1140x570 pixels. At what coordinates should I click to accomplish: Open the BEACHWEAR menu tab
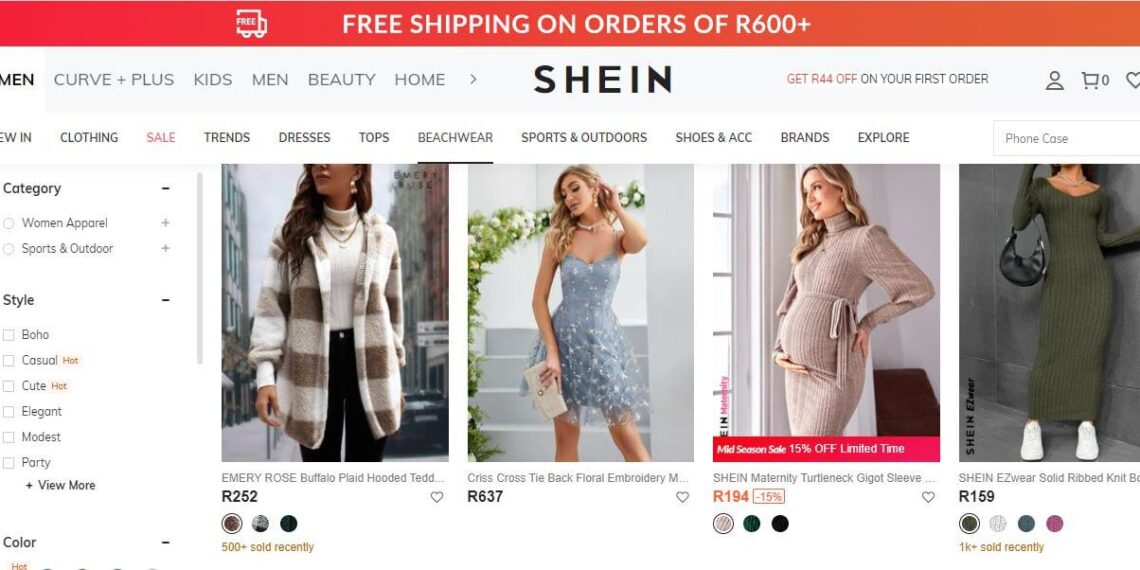(x=455, y=137)
